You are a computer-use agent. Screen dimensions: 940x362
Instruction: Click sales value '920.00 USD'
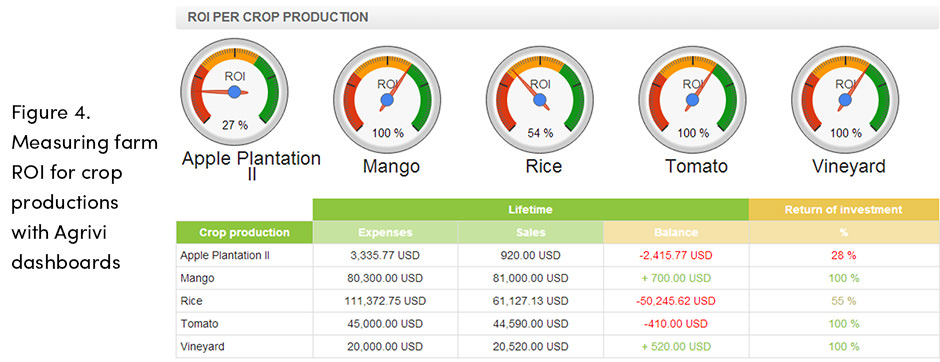(531, 255)
